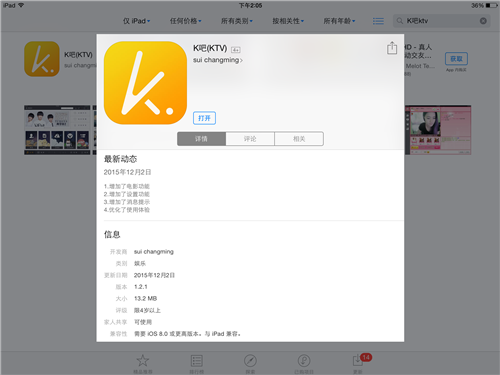Open the large K吧(KTV) app icon
This screenshot has height=375, width=500.
[x=145, y=83]
